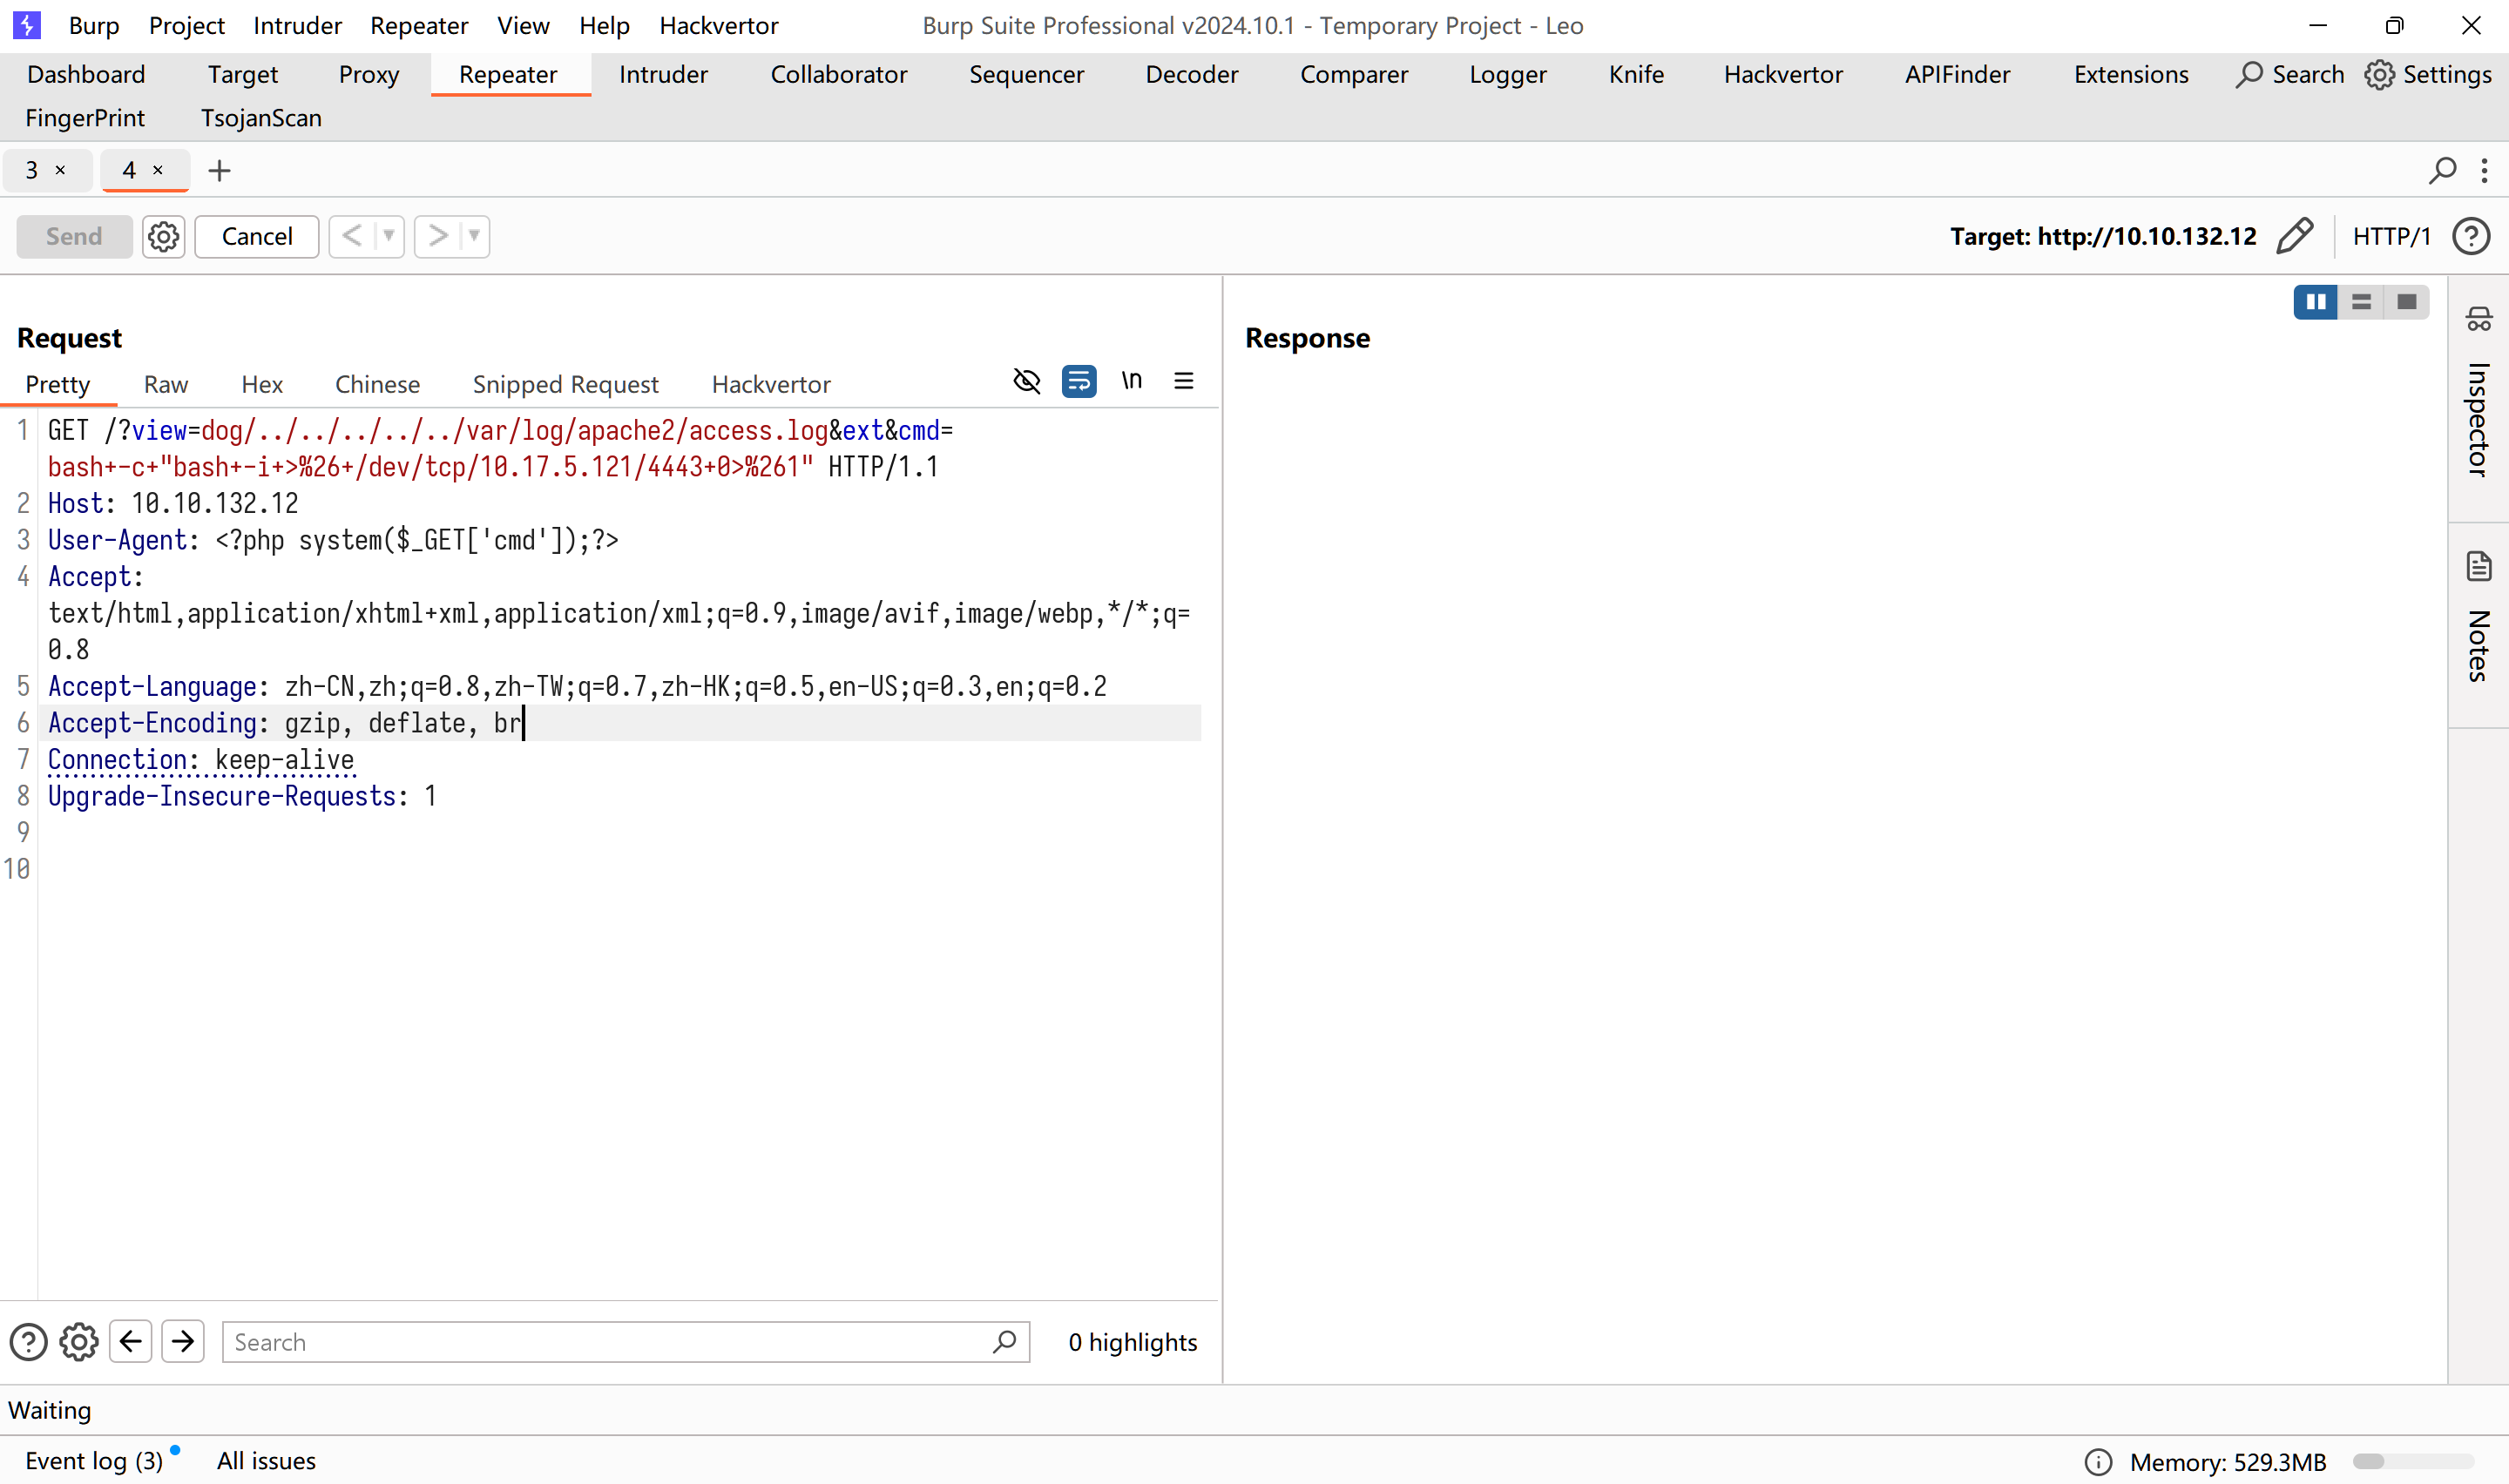Switch protocol via HTTP/1 toggle

pyautogui.click(x=2391, y=237)
